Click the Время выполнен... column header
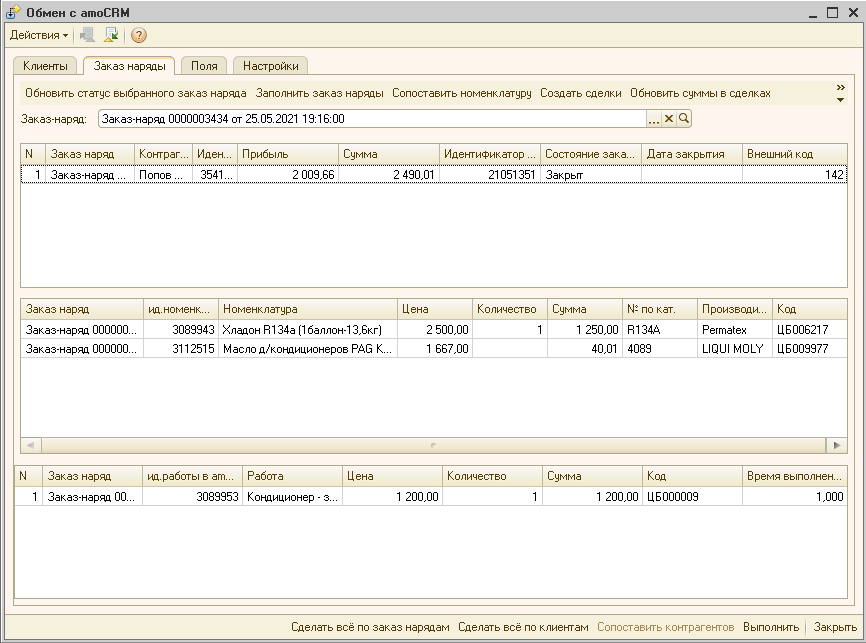Screen dimensions: 866x643 795,476
